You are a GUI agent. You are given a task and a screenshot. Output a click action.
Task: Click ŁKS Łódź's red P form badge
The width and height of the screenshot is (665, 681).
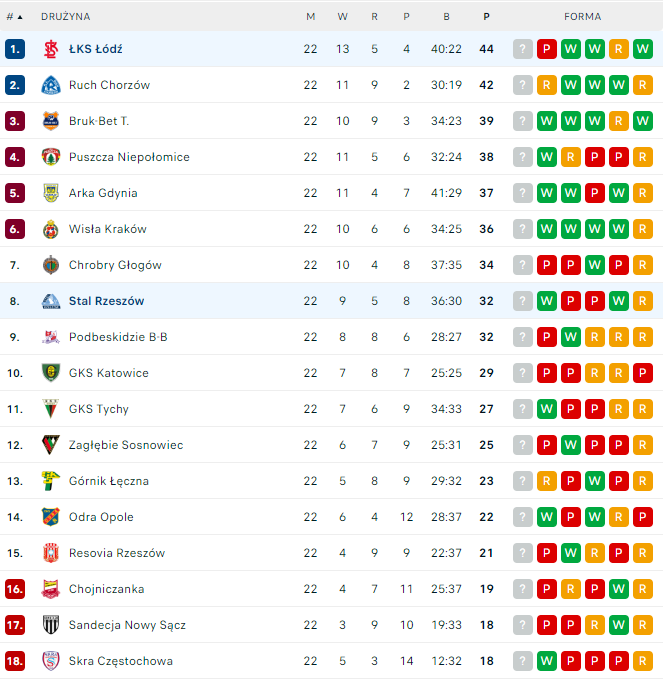pyautogui.click(x=546, y=49)
